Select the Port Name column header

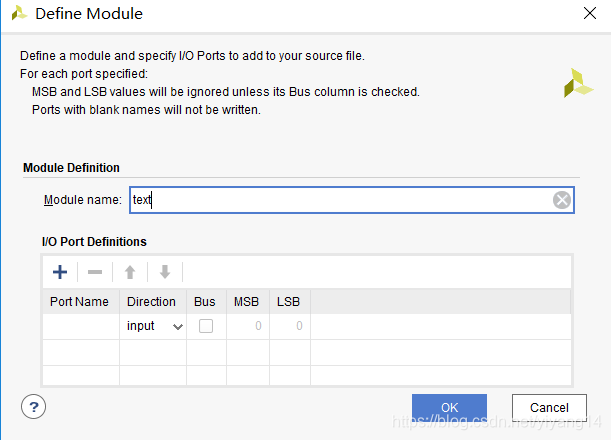(x=81, y=302)
